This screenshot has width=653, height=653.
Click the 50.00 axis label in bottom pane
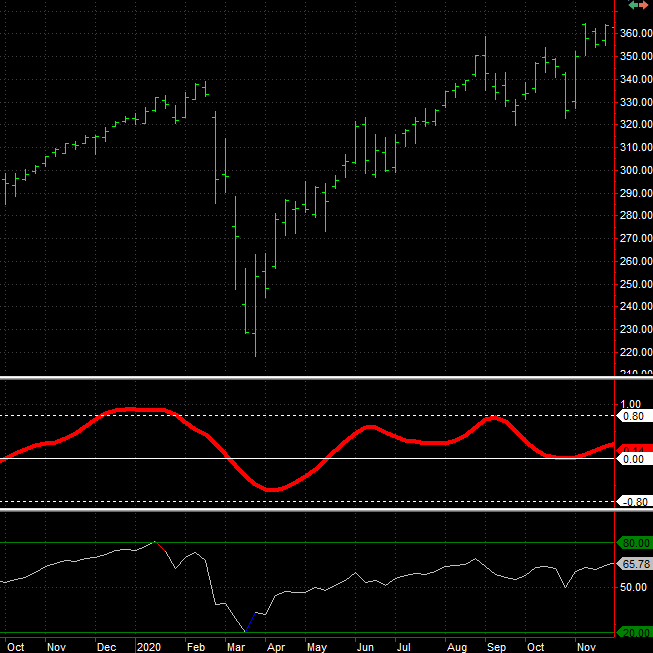click(633, 587)
